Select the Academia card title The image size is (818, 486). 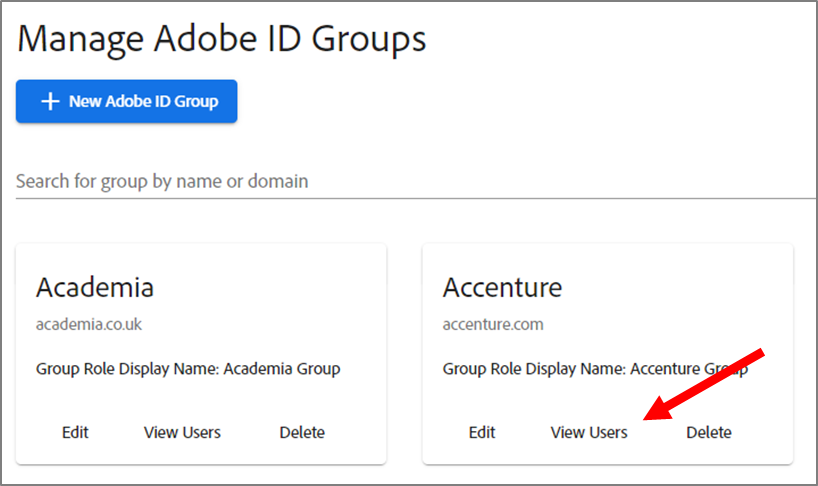(95, 287)
